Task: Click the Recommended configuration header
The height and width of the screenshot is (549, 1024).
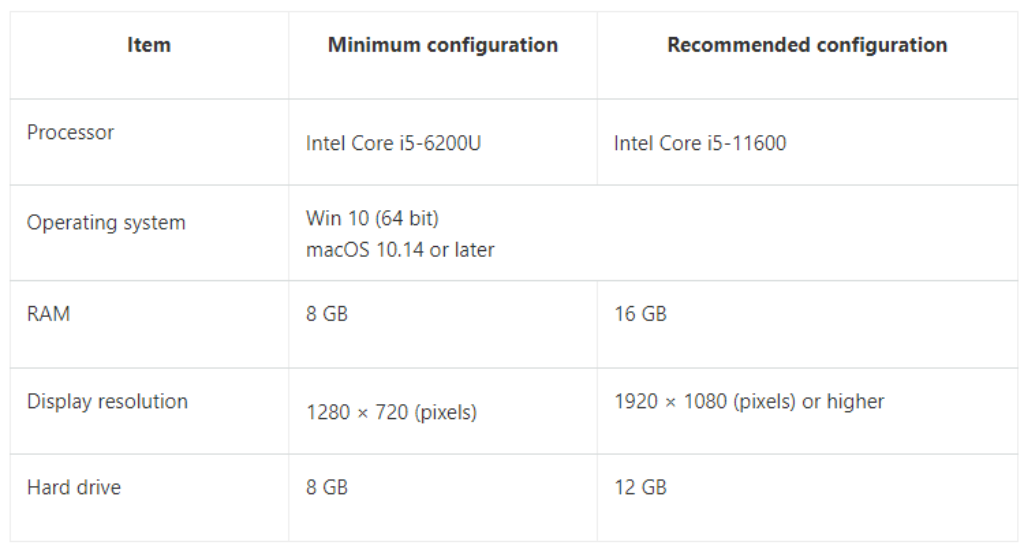Action: [x=807, y=45]
